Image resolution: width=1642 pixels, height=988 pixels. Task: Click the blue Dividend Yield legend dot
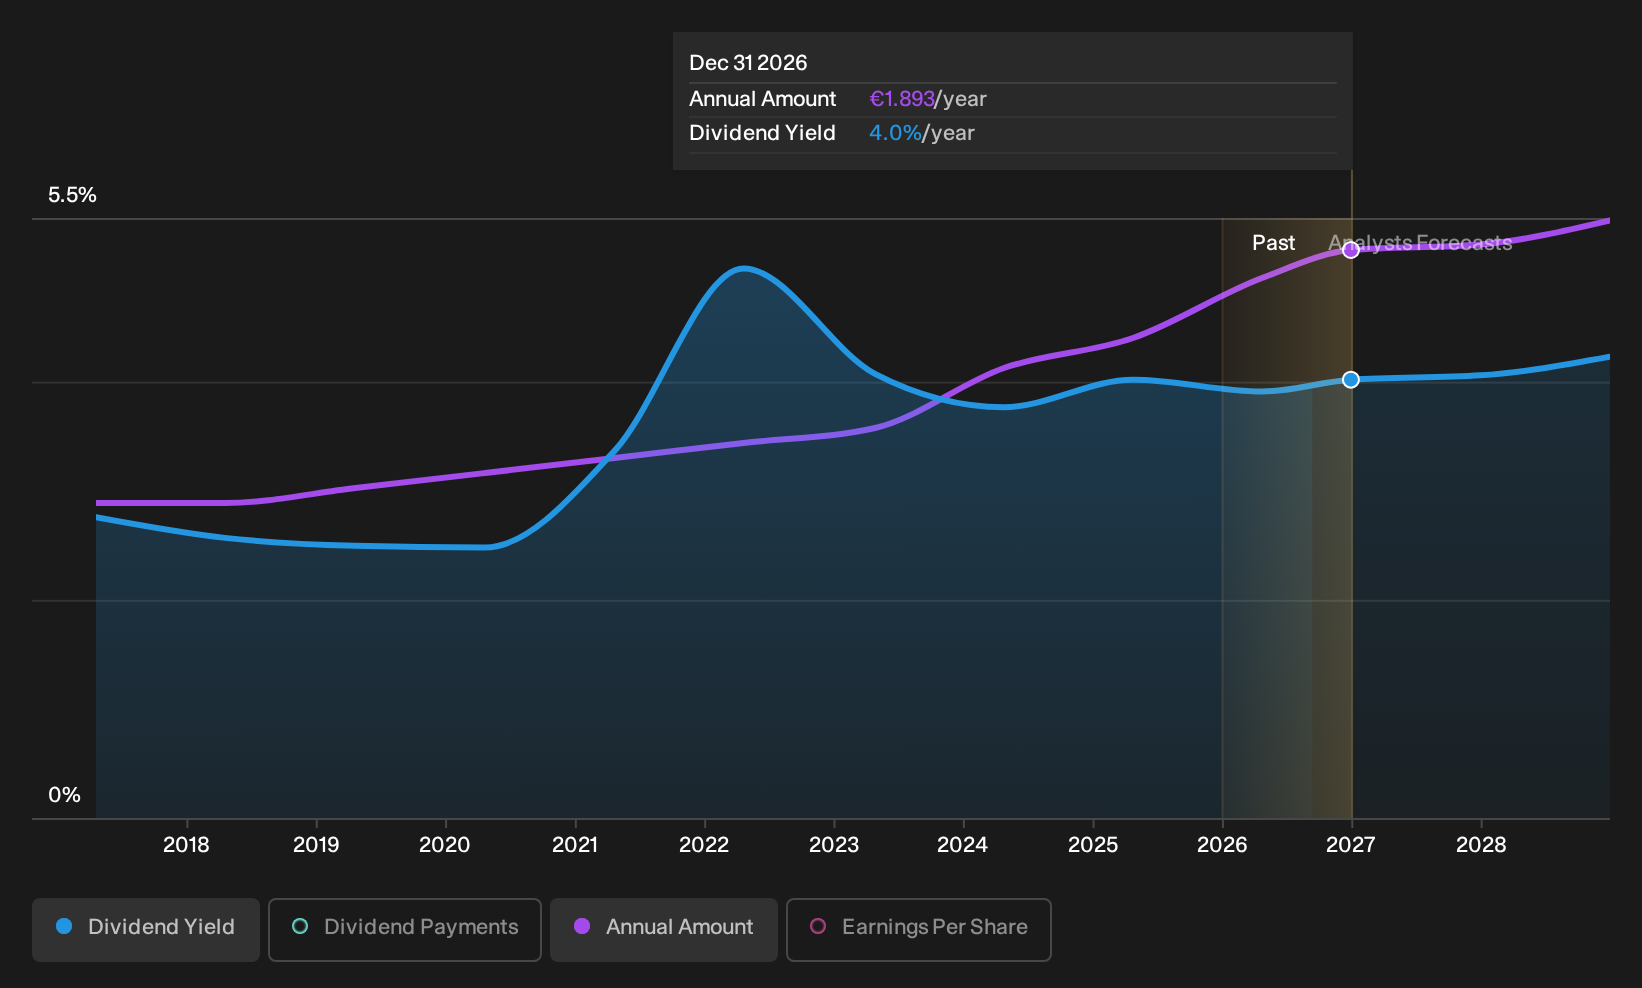[x=64, y=926]
